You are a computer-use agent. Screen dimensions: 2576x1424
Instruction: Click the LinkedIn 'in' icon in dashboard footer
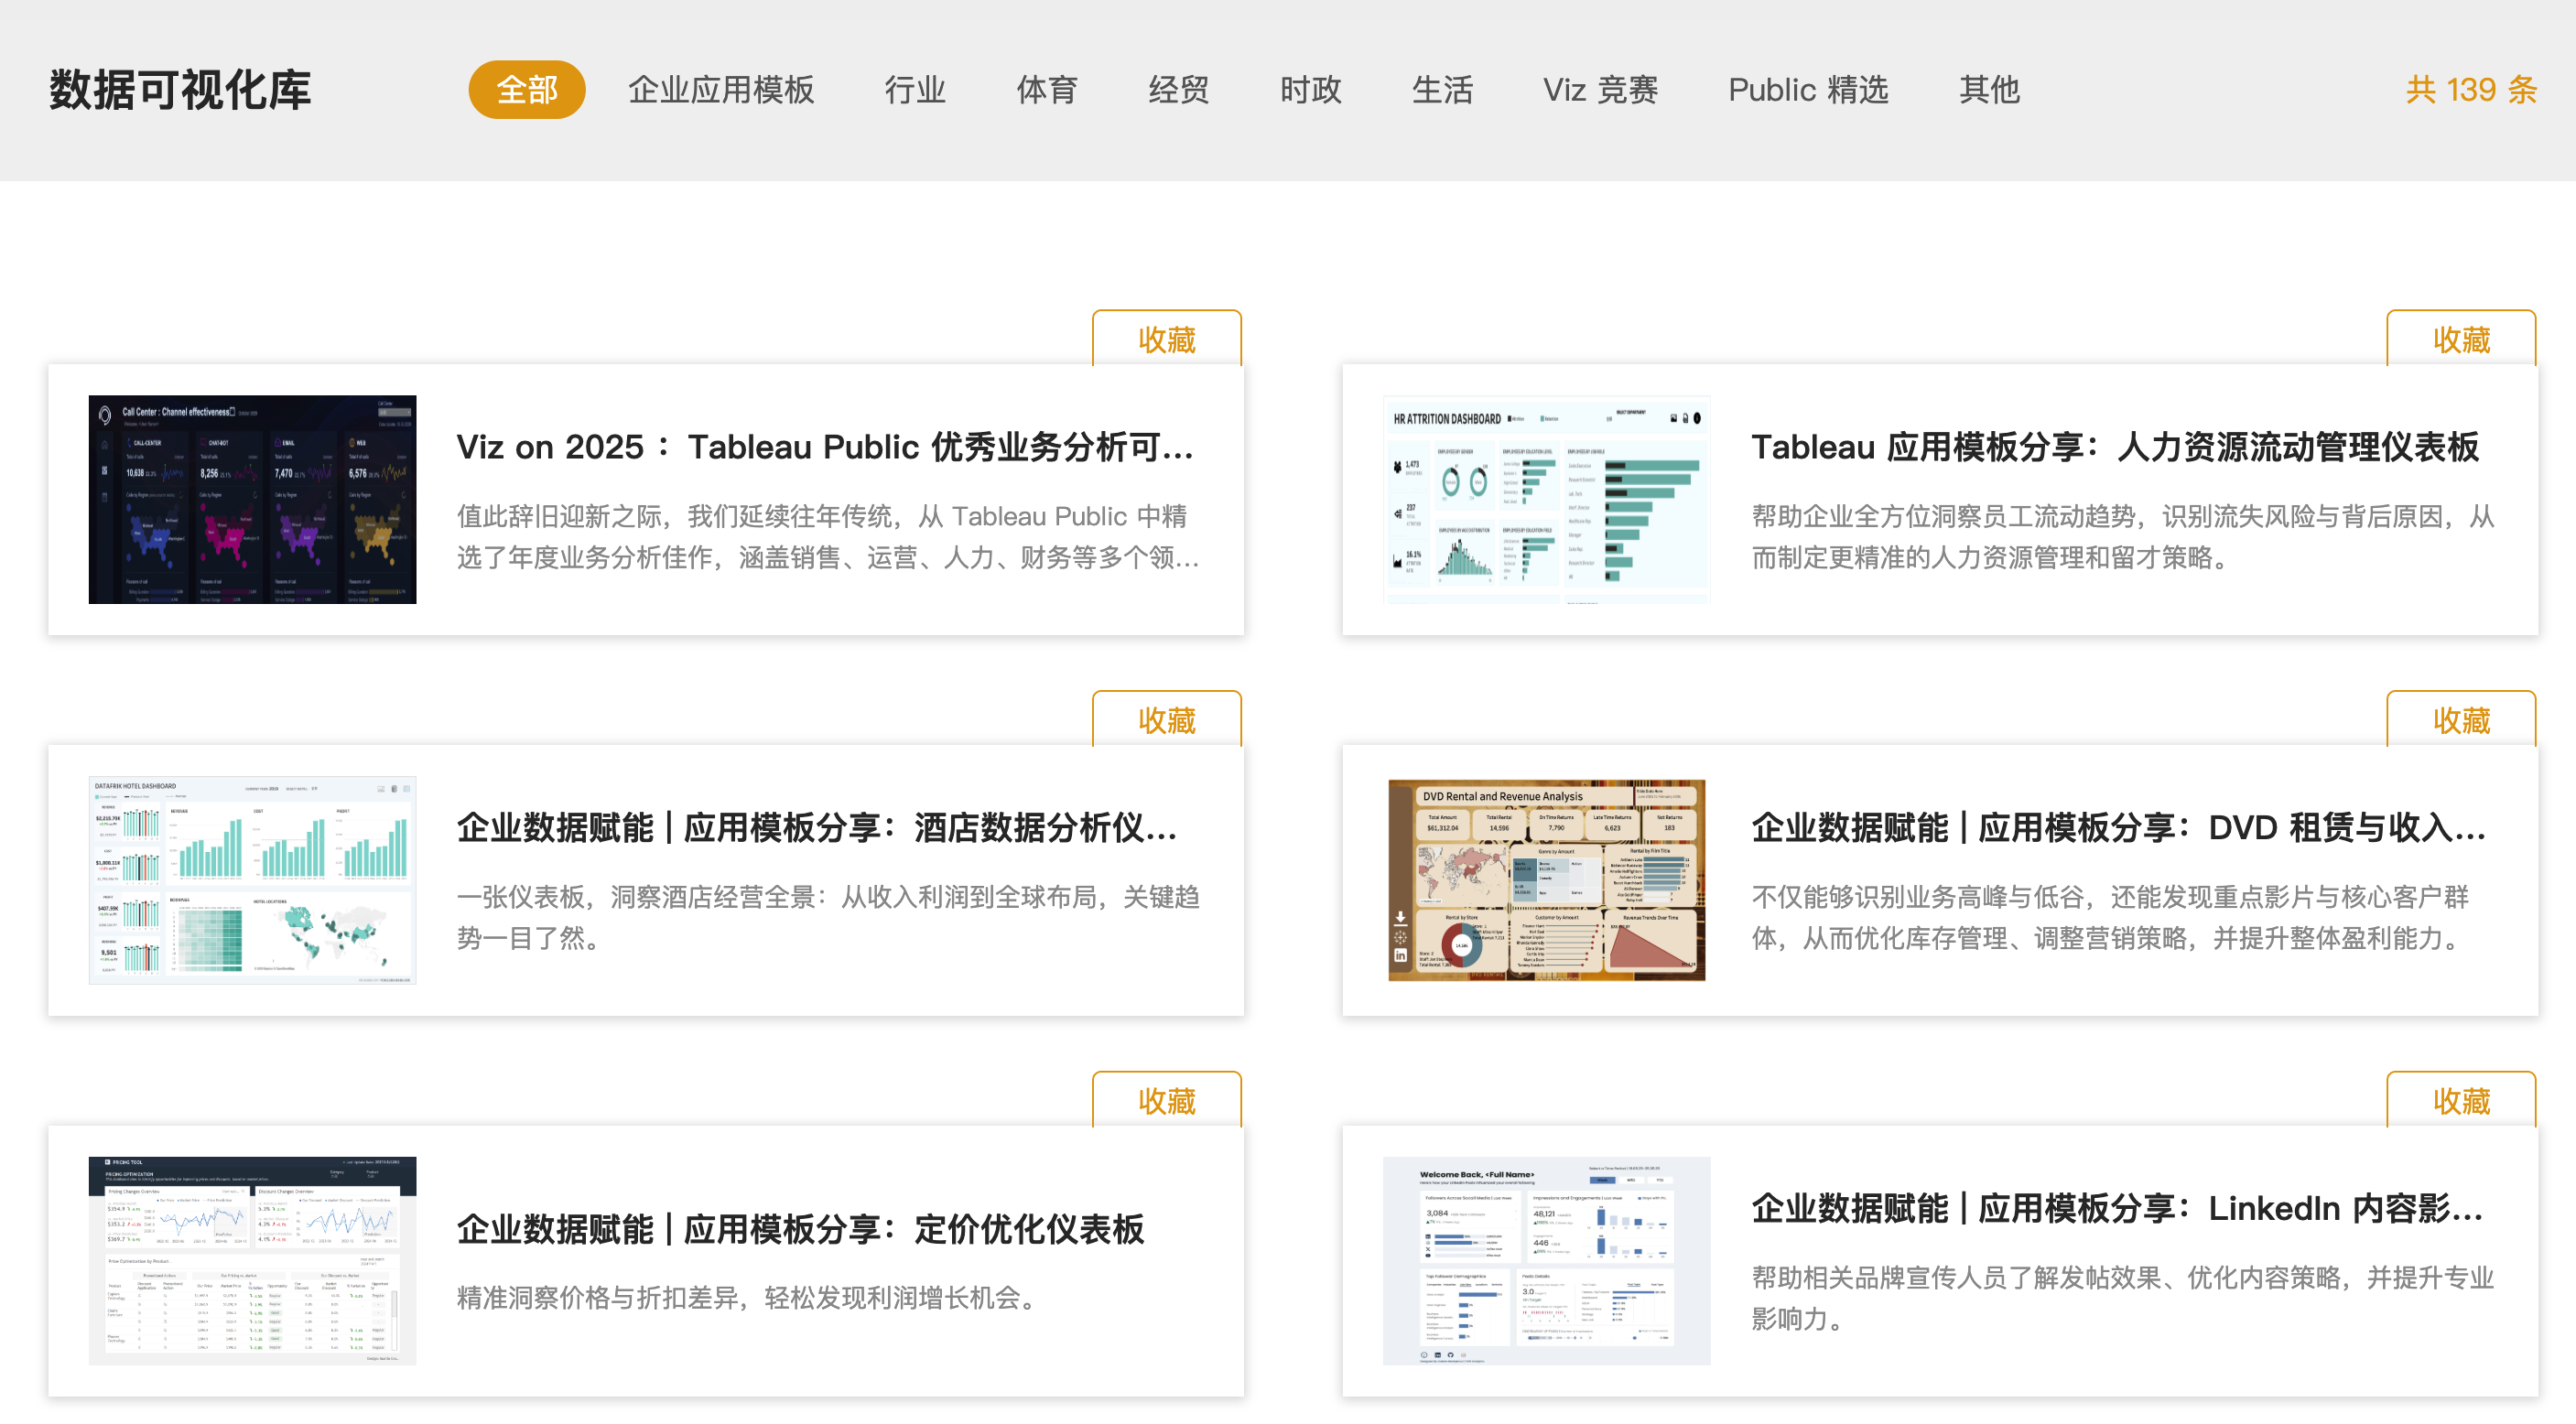pyautogui.click(x=1438, y=1356)
